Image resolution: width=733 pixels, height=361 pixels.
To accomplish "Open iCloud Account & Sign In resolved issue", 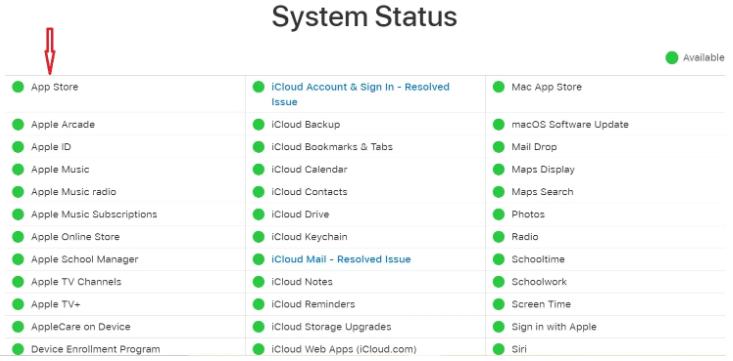I will 360,94.
